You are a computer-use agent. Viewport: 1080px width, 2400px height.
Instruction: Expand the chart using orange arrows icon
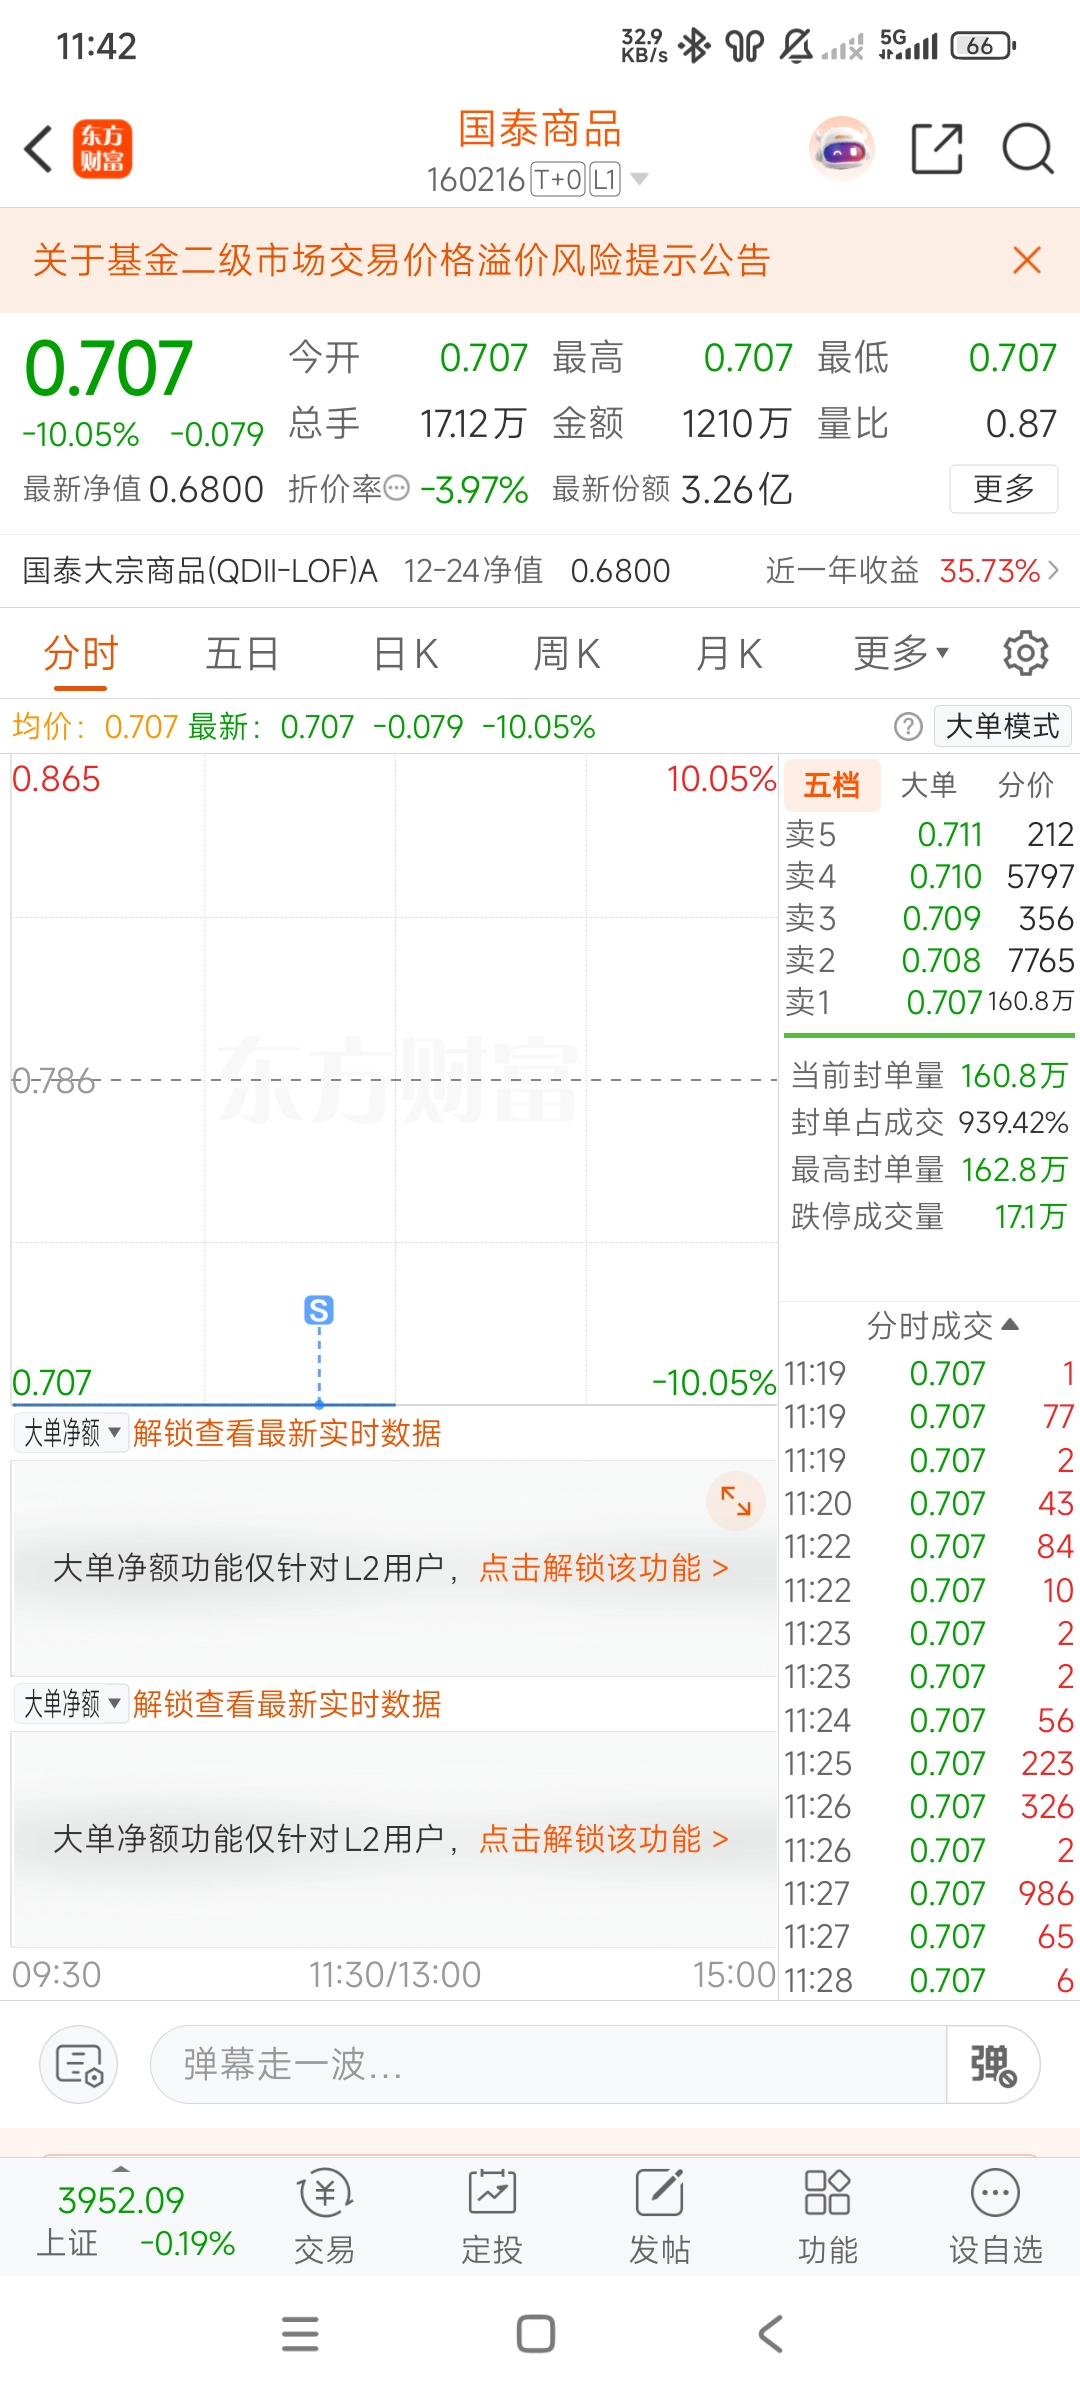tap(736, 1500)
